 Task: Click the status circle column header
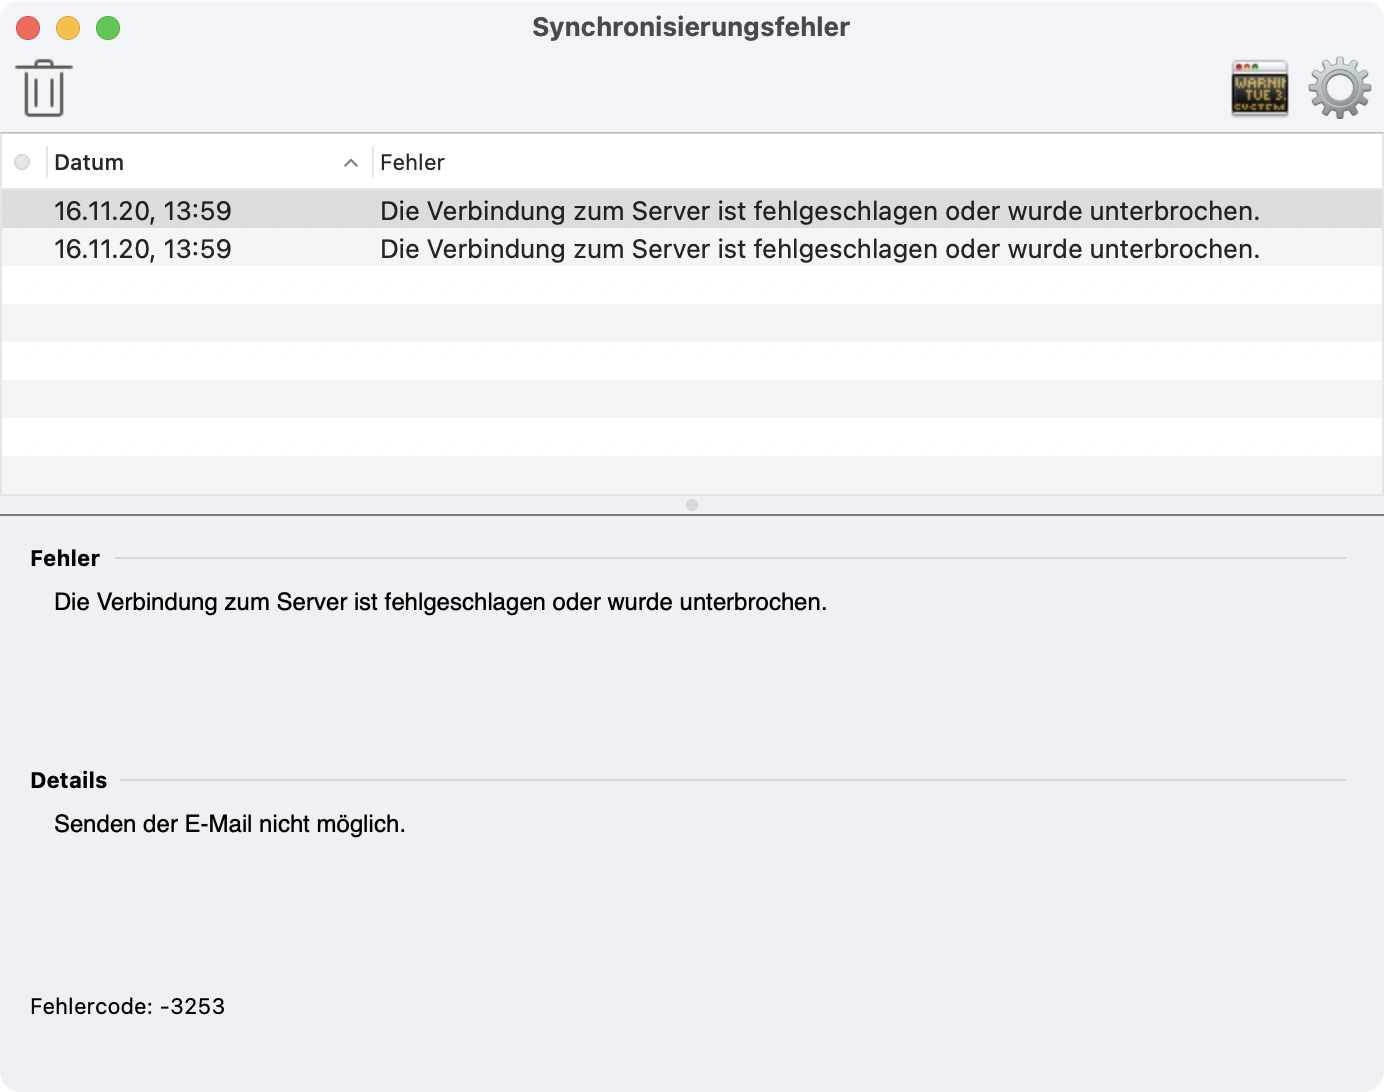pyautogui.click(x=22, y=162)
